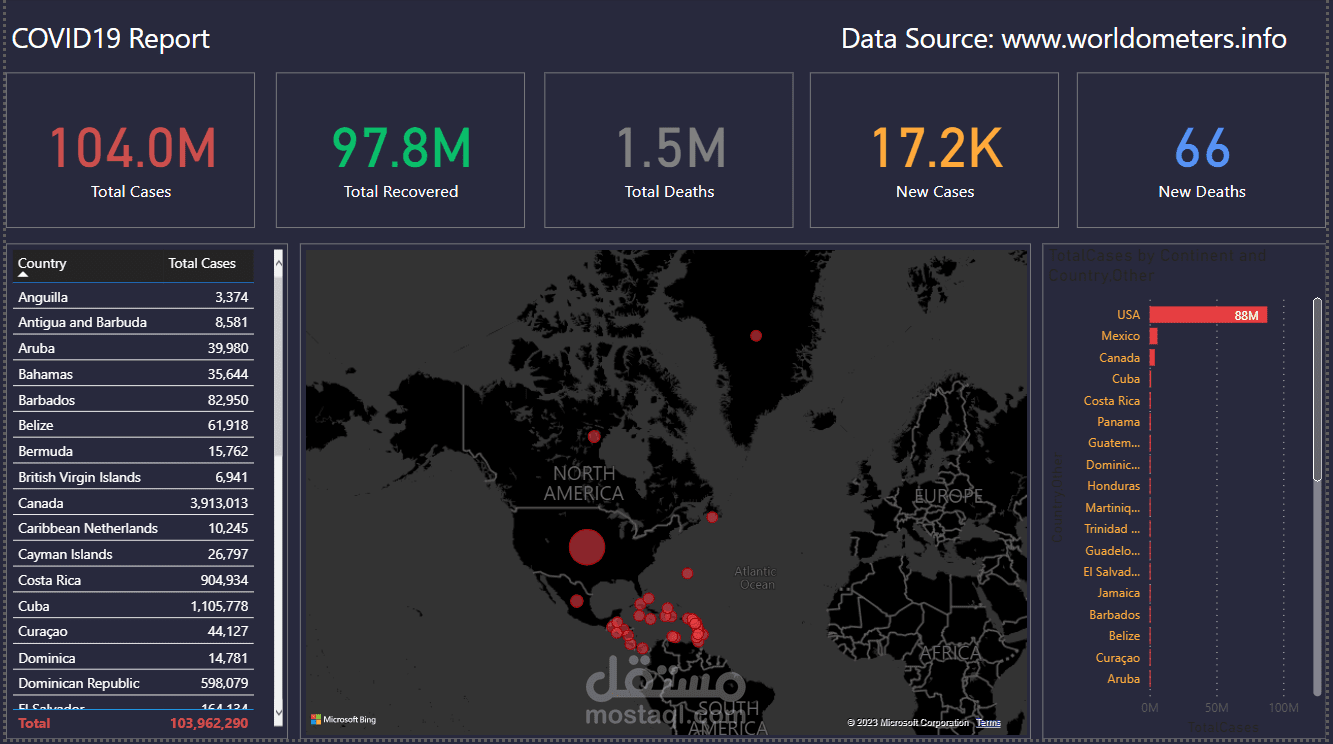The width and height of the screenshot is (1333, 744).
Task: Click the bar chart vertical scrollbar thumb
Action: [x=1318, y=391]
